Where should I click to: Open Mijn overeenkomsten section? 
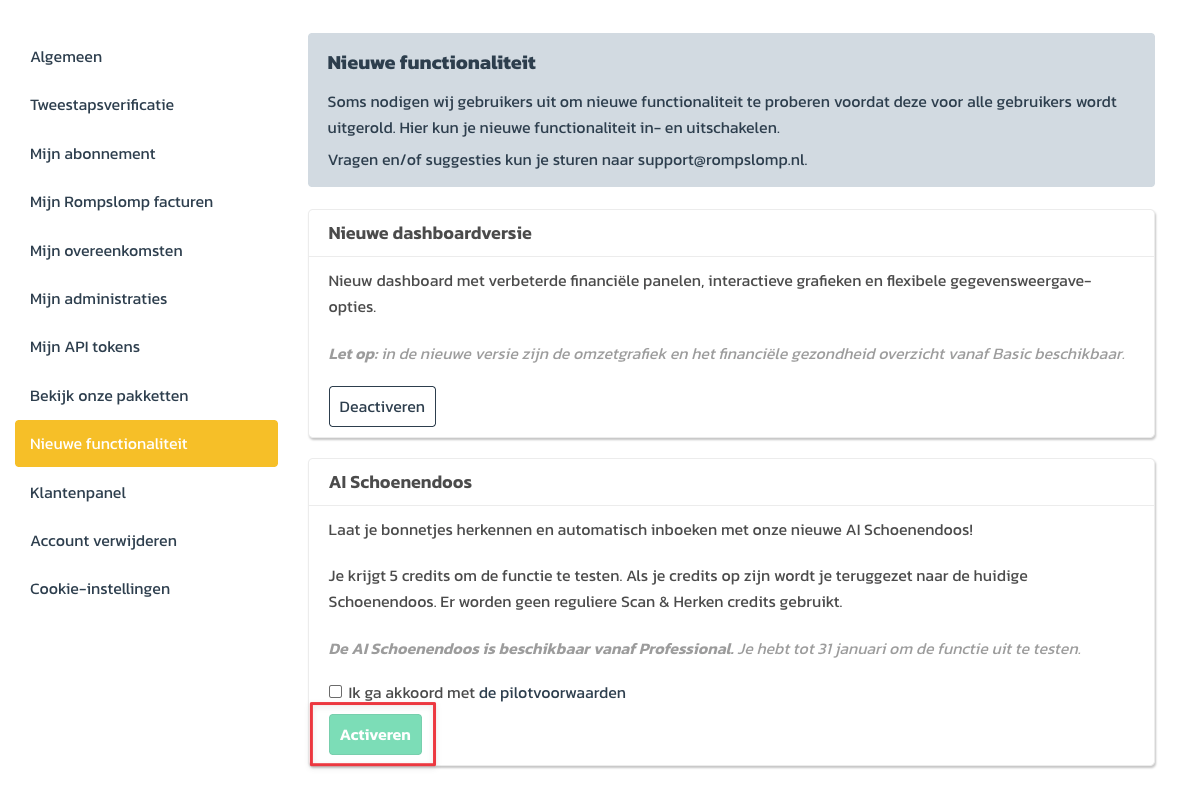coord(106,251)
